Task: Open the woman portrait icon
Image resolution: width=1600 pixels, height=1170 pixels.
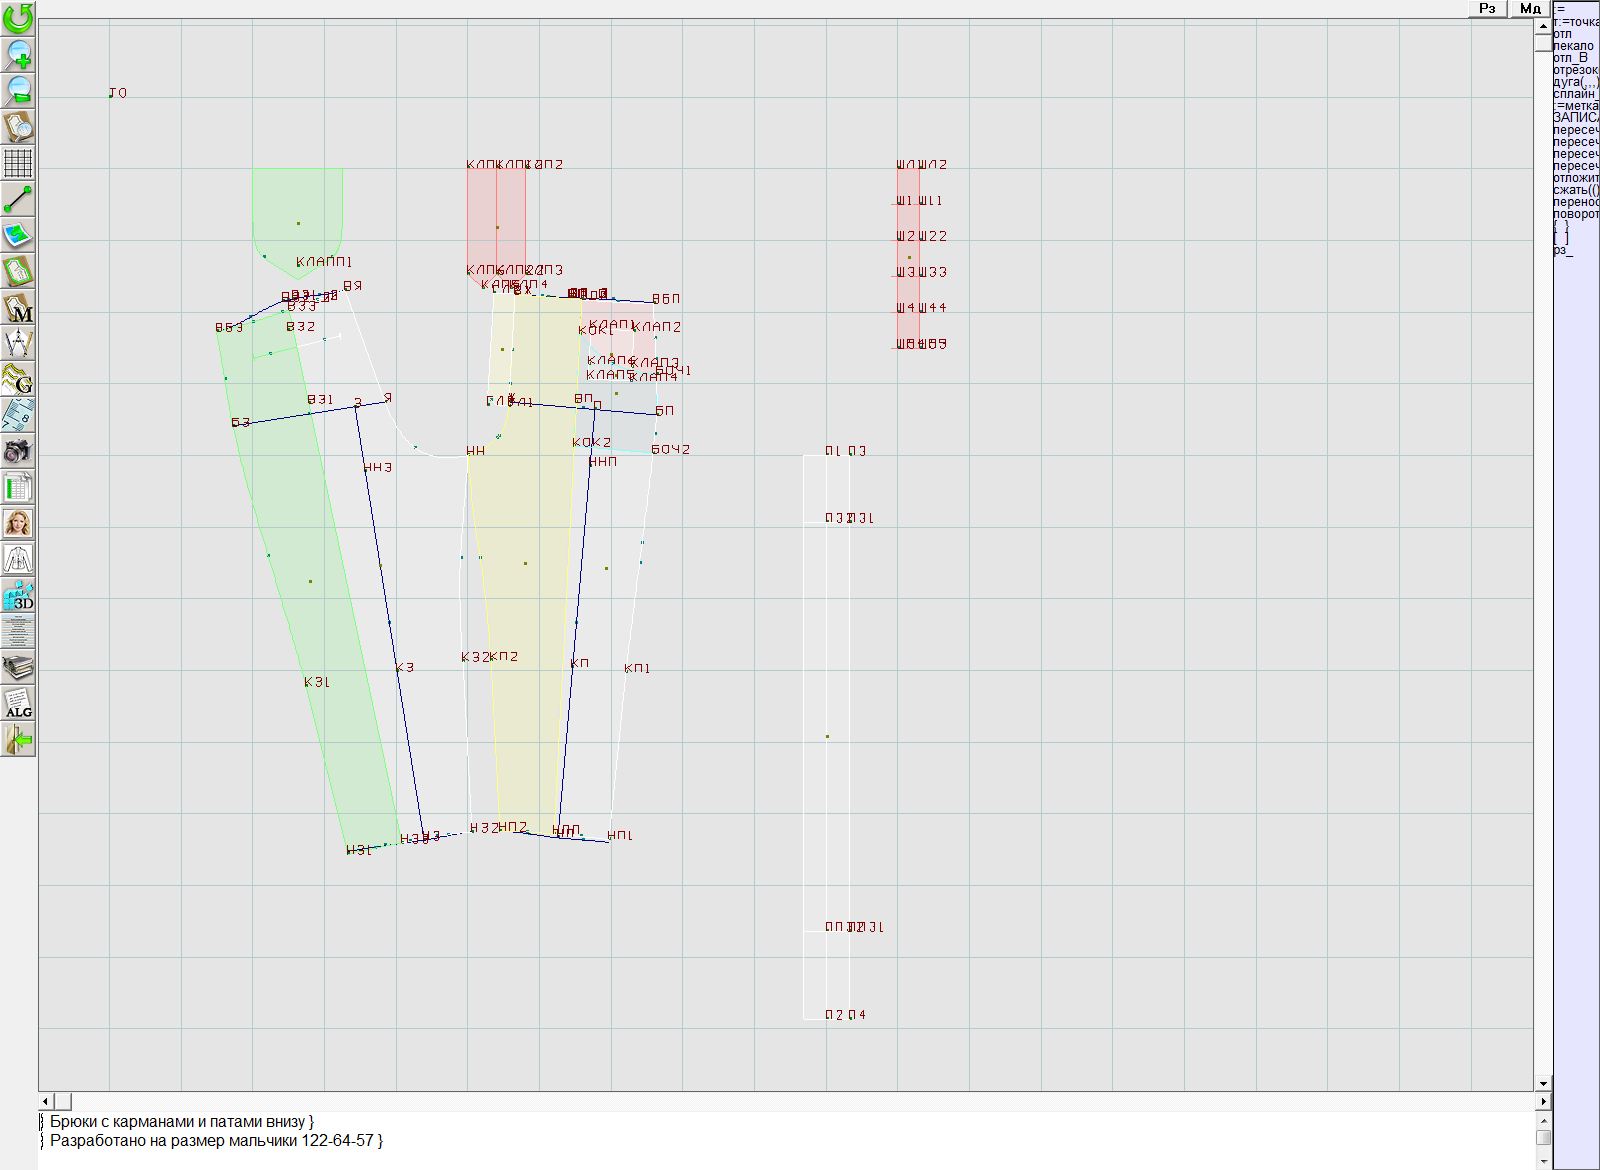Action: click(x=18, y=523)
